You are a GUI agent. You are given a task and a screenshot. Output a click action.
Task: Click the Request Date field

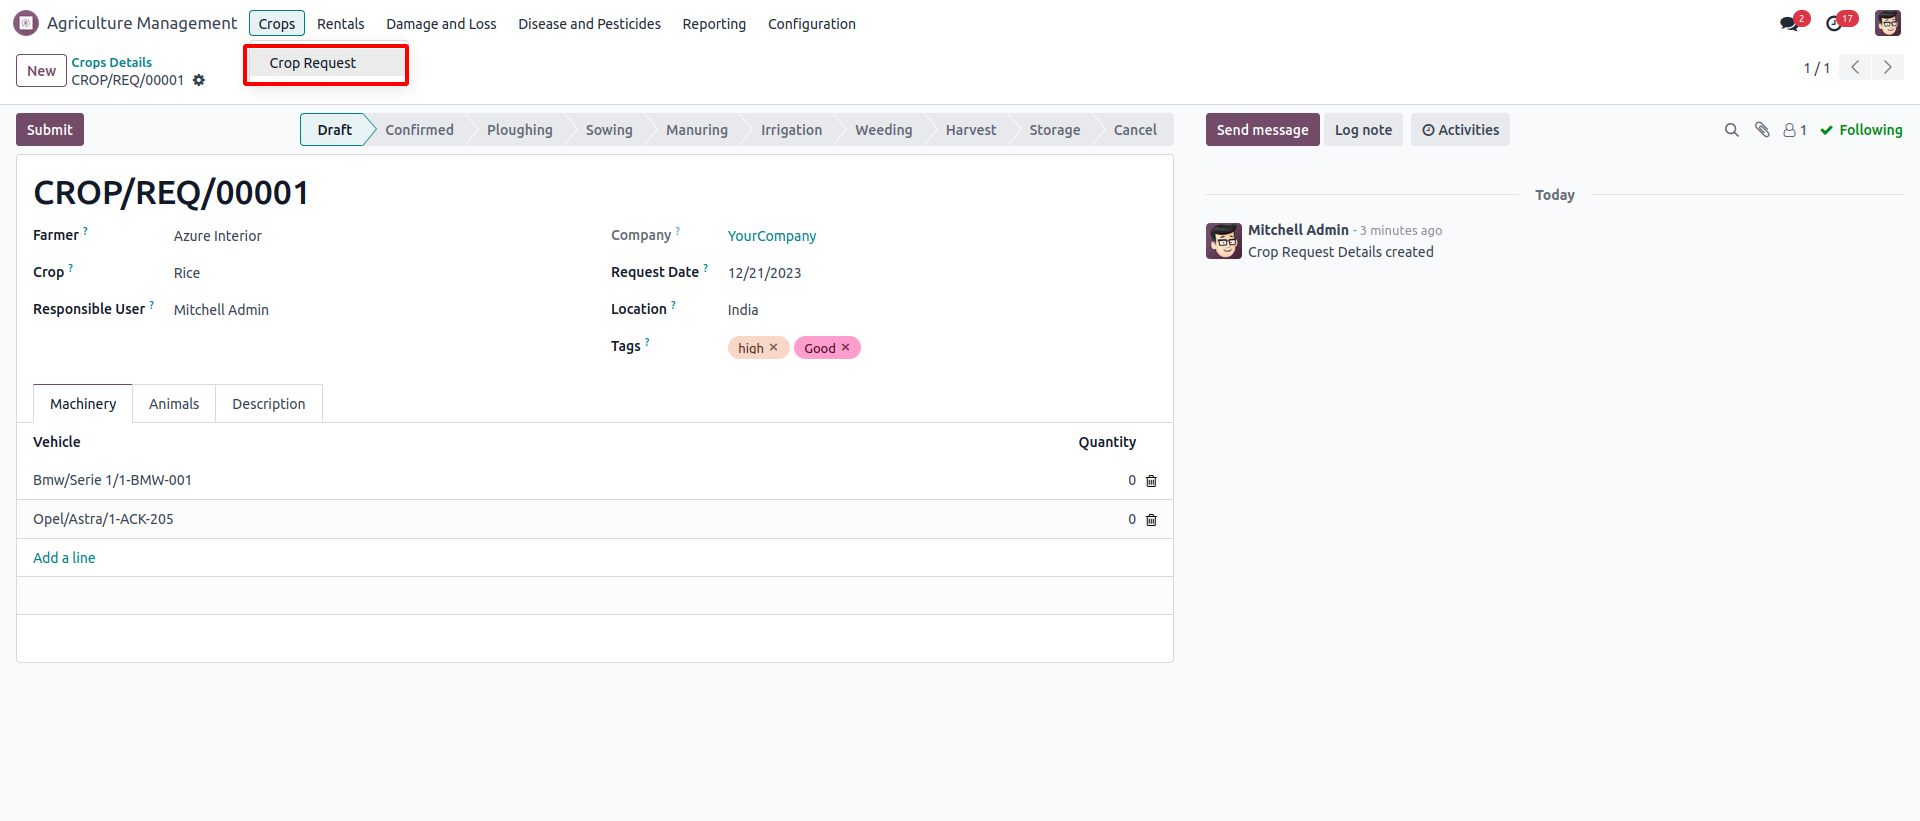pyautogui.click(x=765, y=273)
